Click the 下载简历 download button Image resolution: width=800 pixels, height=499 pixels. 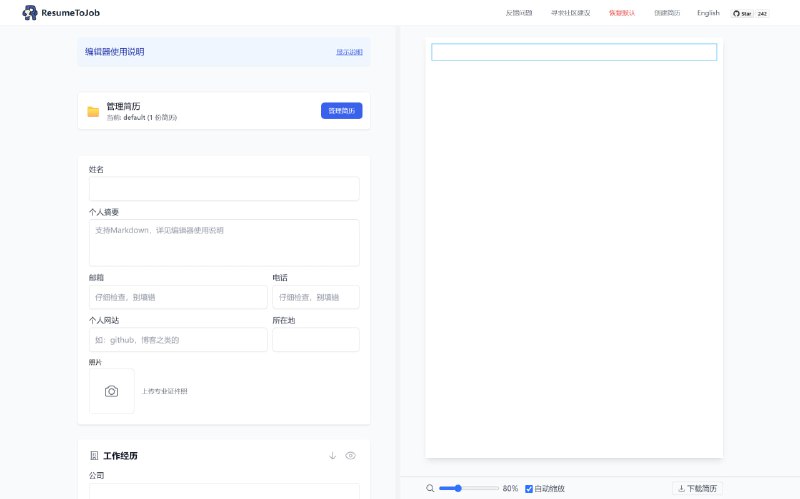[x=697, y=488]
